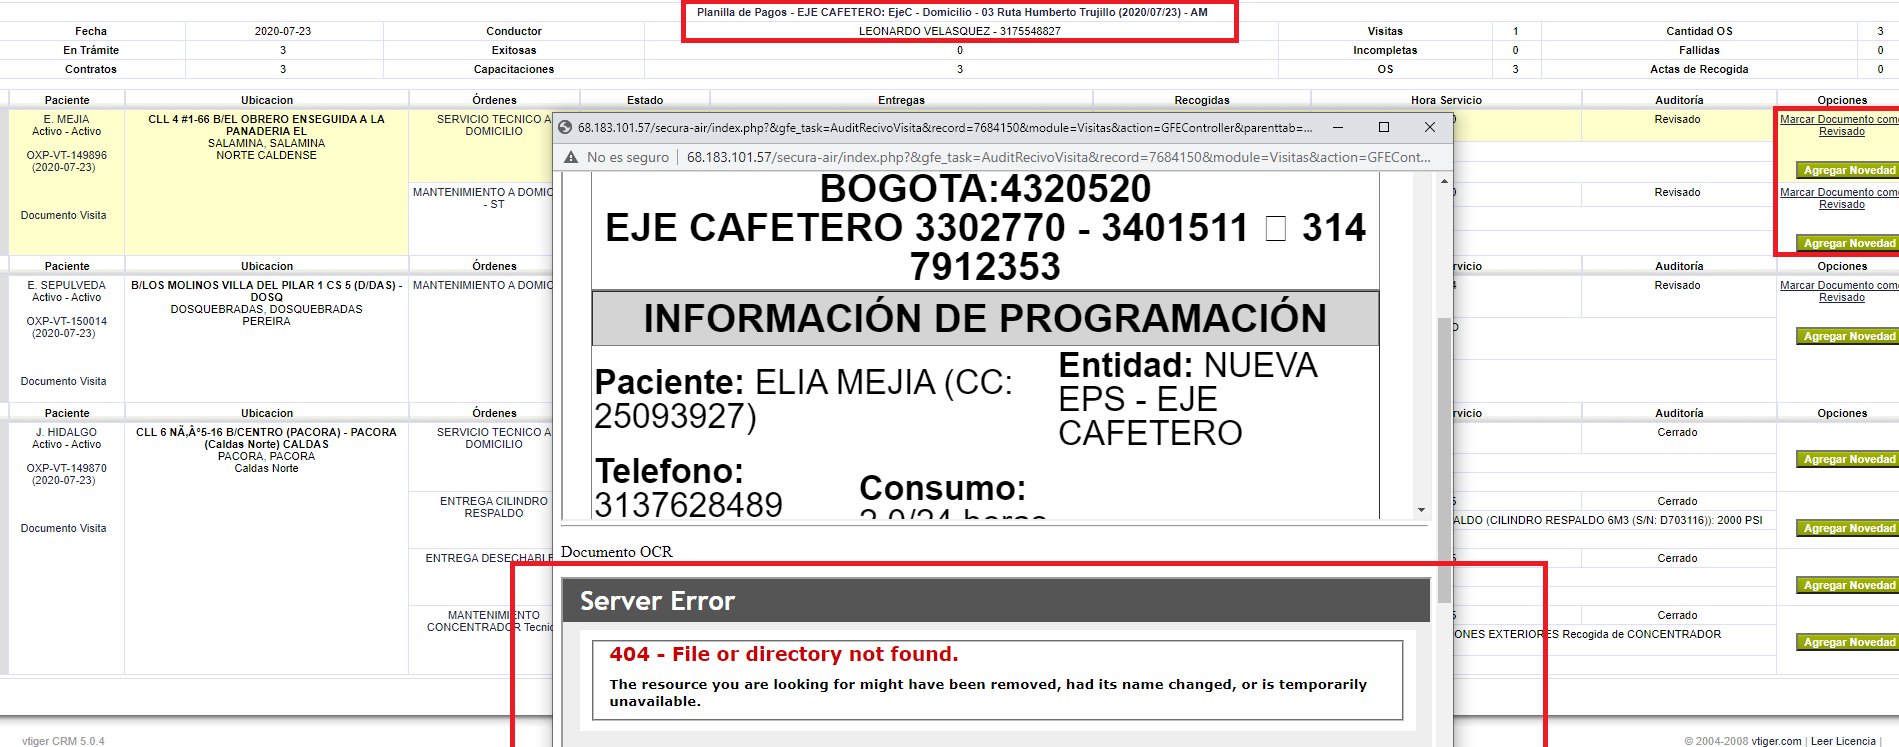Viewport: 1899px width, 747px height.
Task: Minimize the secura-air popup window
Action: coord(1338,127)
